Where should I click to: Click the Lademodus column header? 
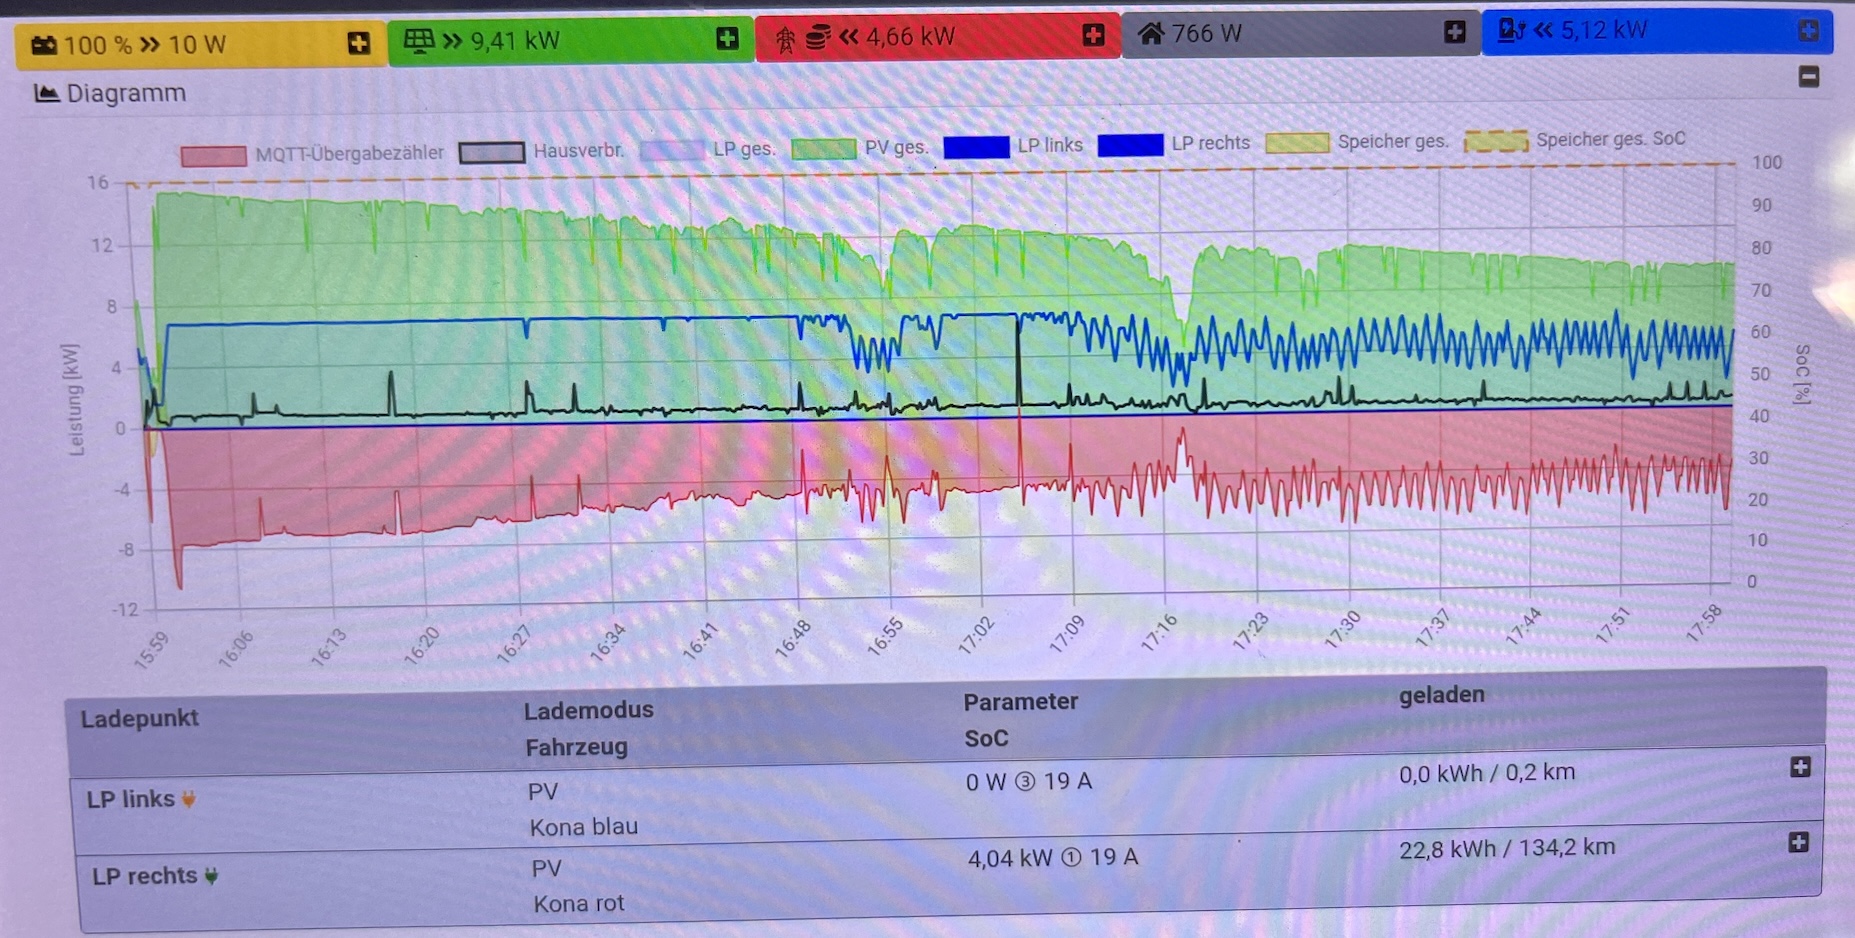(589, 710)
